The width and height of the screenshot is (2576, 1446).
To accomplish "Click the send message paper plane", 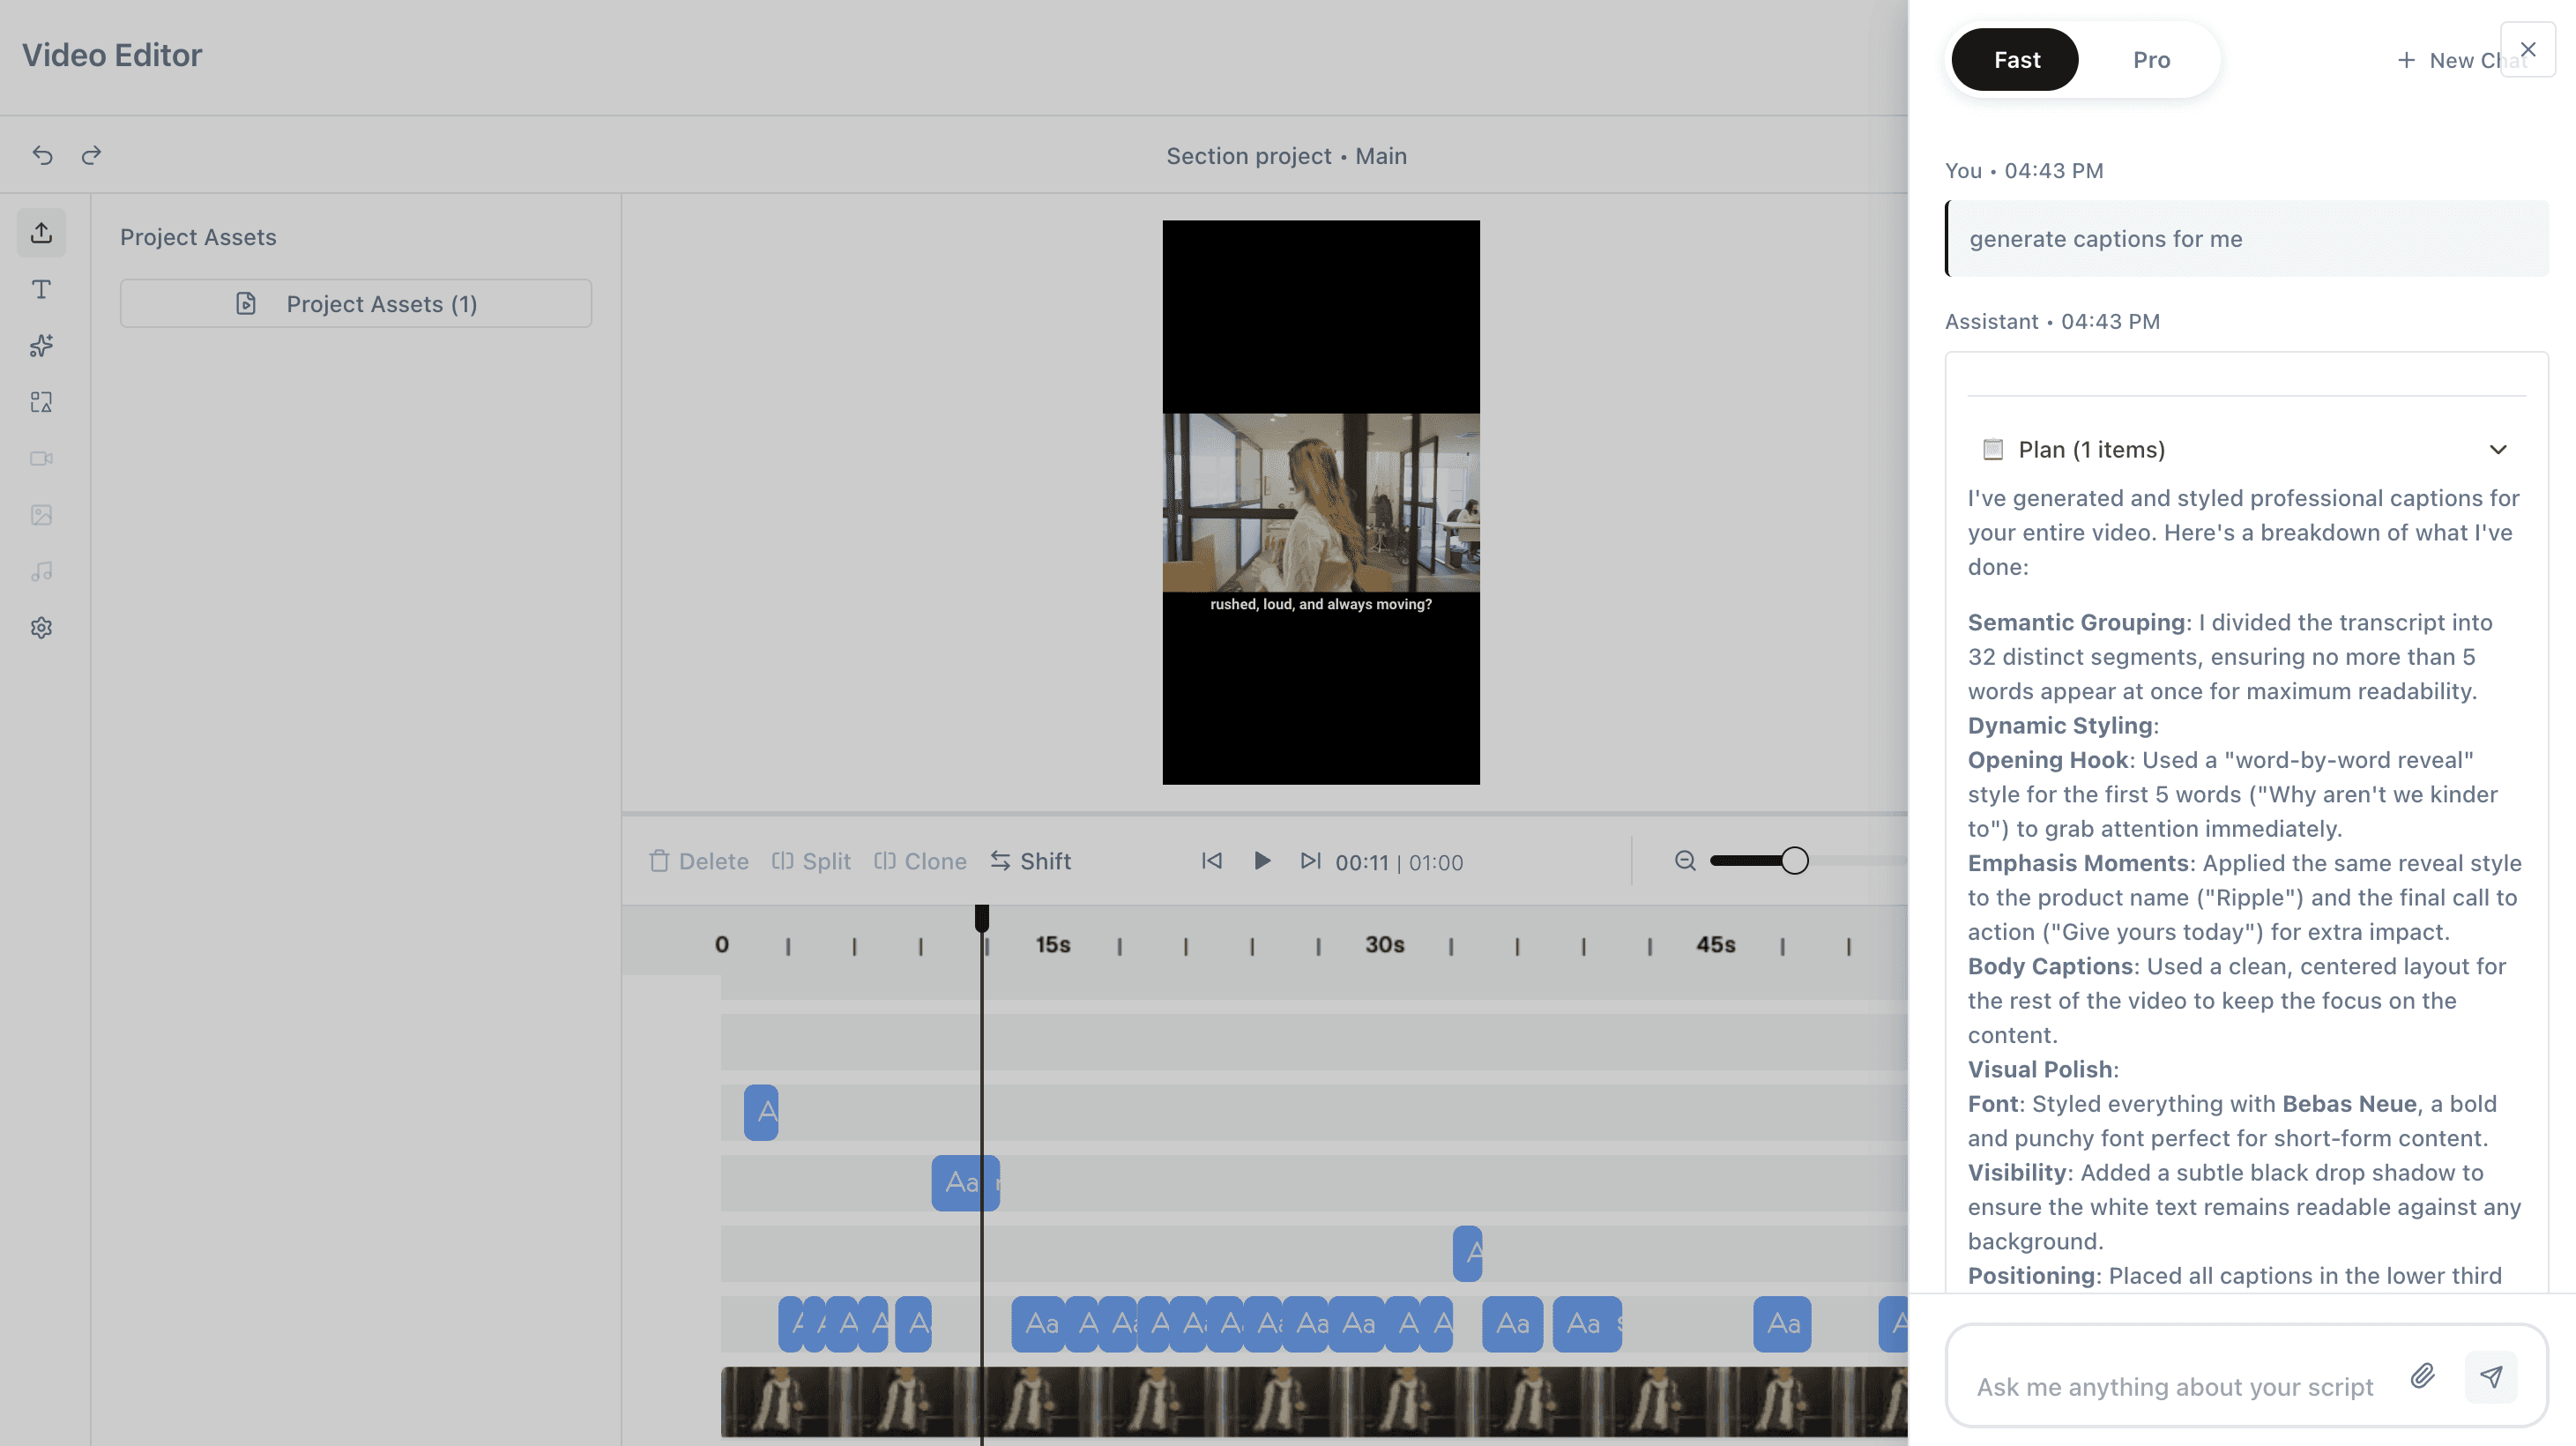I will pos(2490,1376).
